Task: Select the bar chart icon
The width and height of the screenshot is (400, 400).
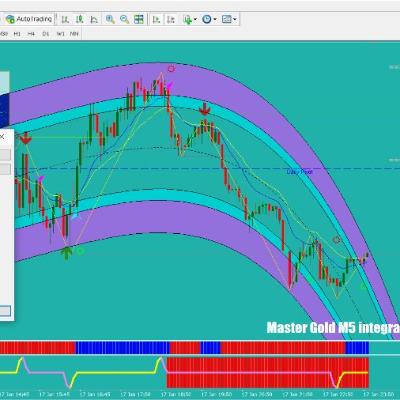Action: click(x=65, y=19)
